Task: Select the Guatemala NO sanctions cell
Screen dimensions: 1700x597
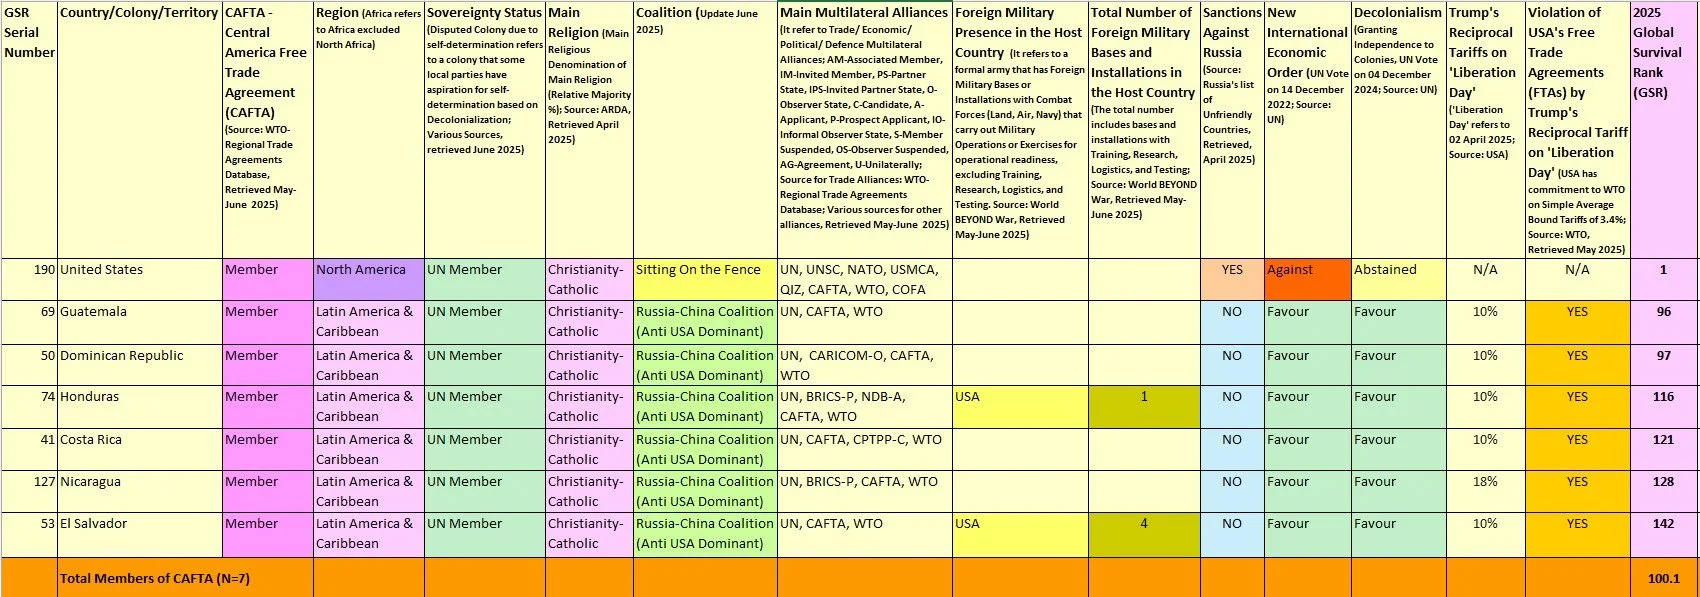Action: [x=1232, y=322]
